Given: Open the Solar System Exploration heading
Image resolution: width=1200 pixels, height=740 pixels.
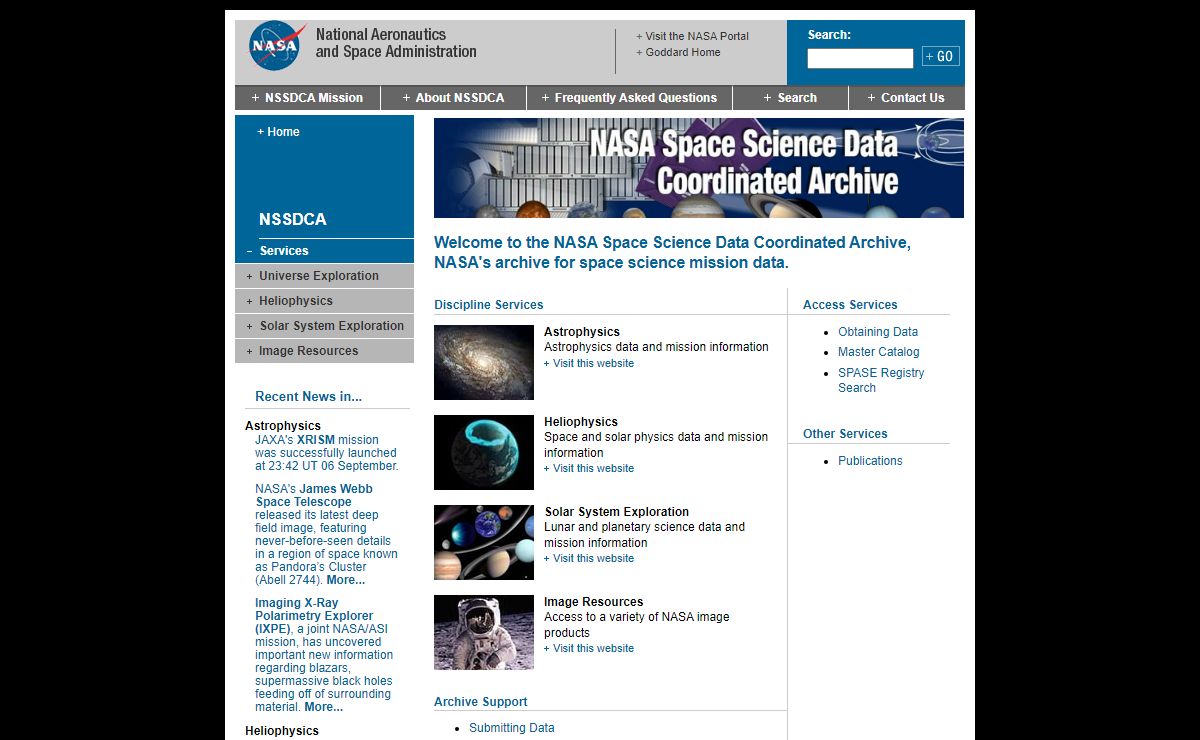Looking at the screenshot, I should pos(617,512).
